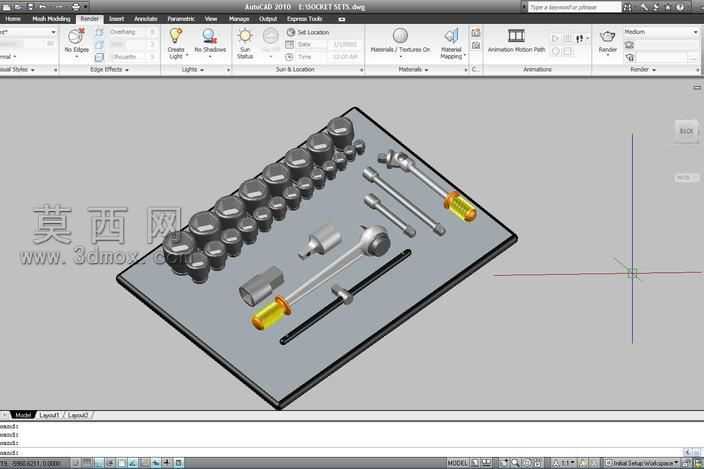Click the upper camera icon beside Material Mapping
Screen dimensions: 704x469
476,33
